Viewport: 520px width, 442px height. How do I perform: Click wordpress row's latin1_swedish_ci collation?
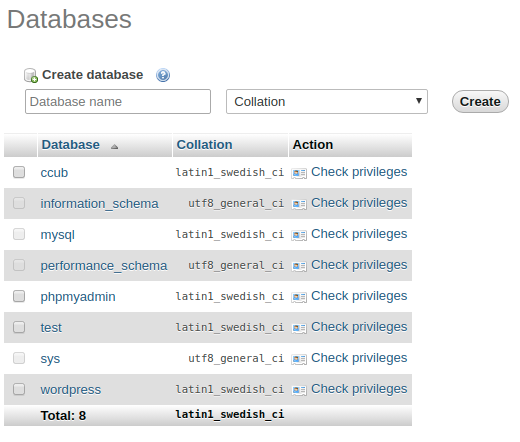[230, 389]
